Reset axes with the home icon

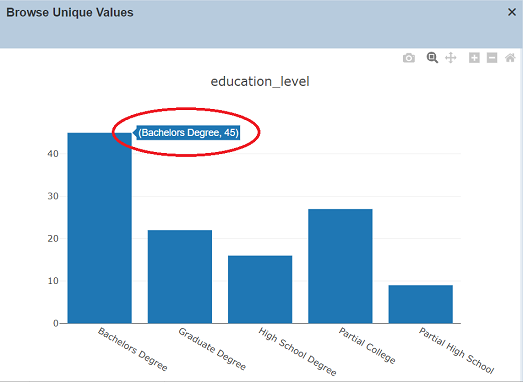coord(510,58)
